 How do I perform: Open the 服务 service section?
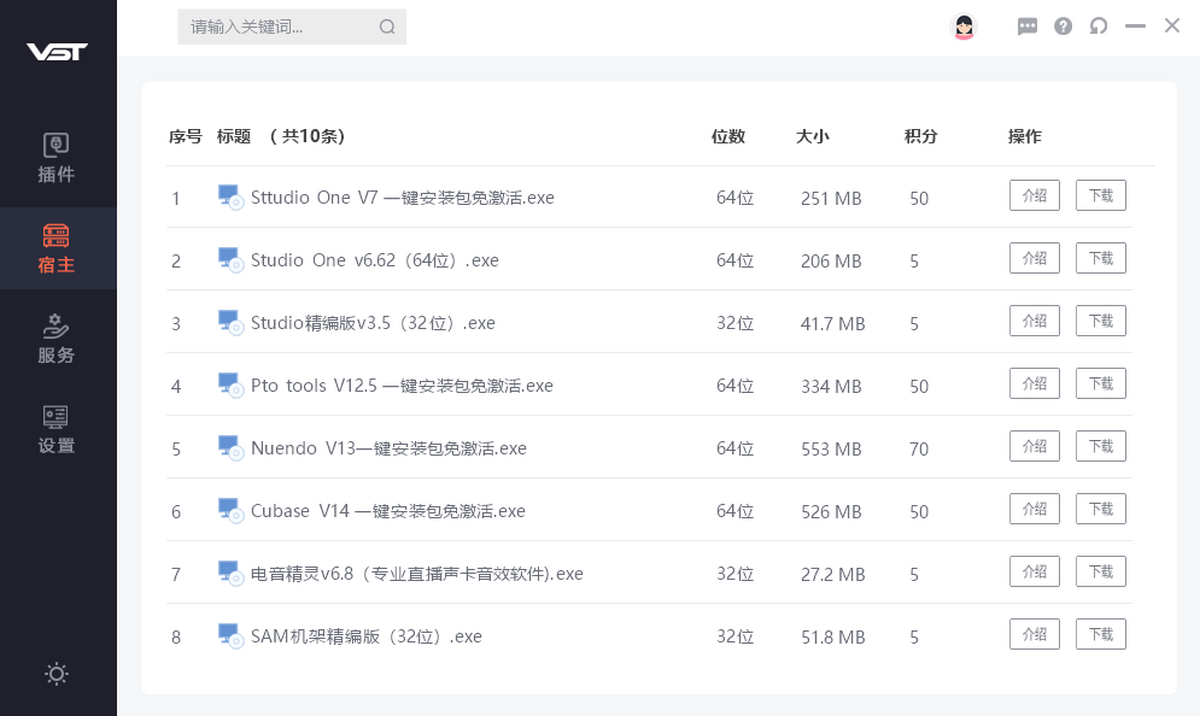(57, 339)
